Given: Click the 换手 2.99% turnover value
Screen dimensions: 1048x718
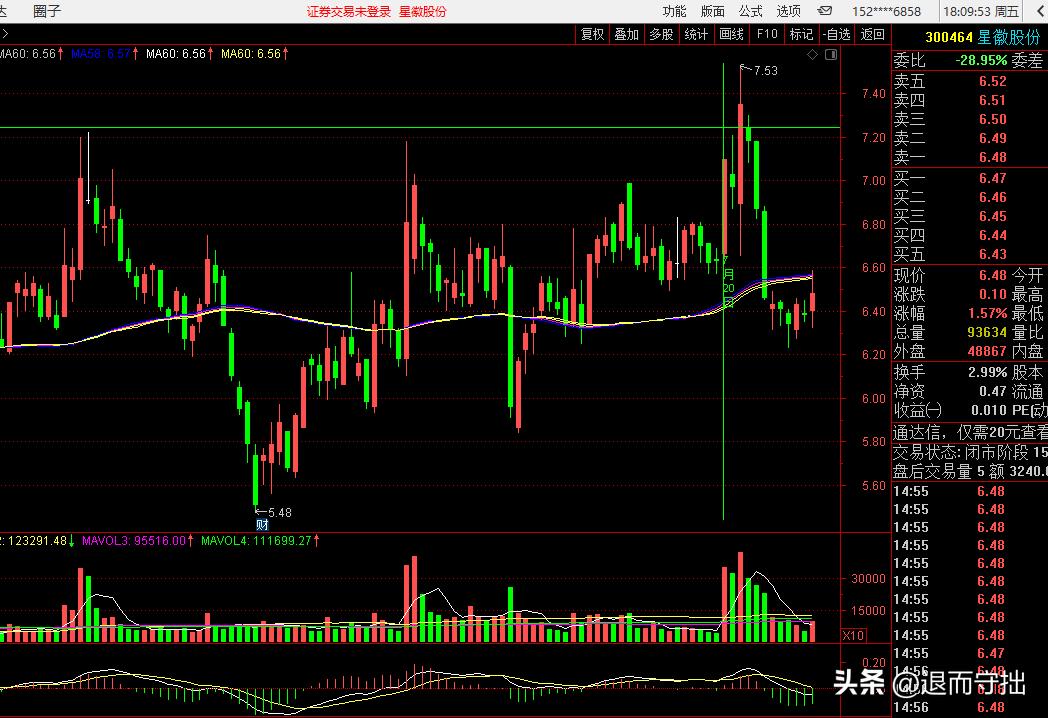Looking at the screenshot, I should click(x=988, y=372).
